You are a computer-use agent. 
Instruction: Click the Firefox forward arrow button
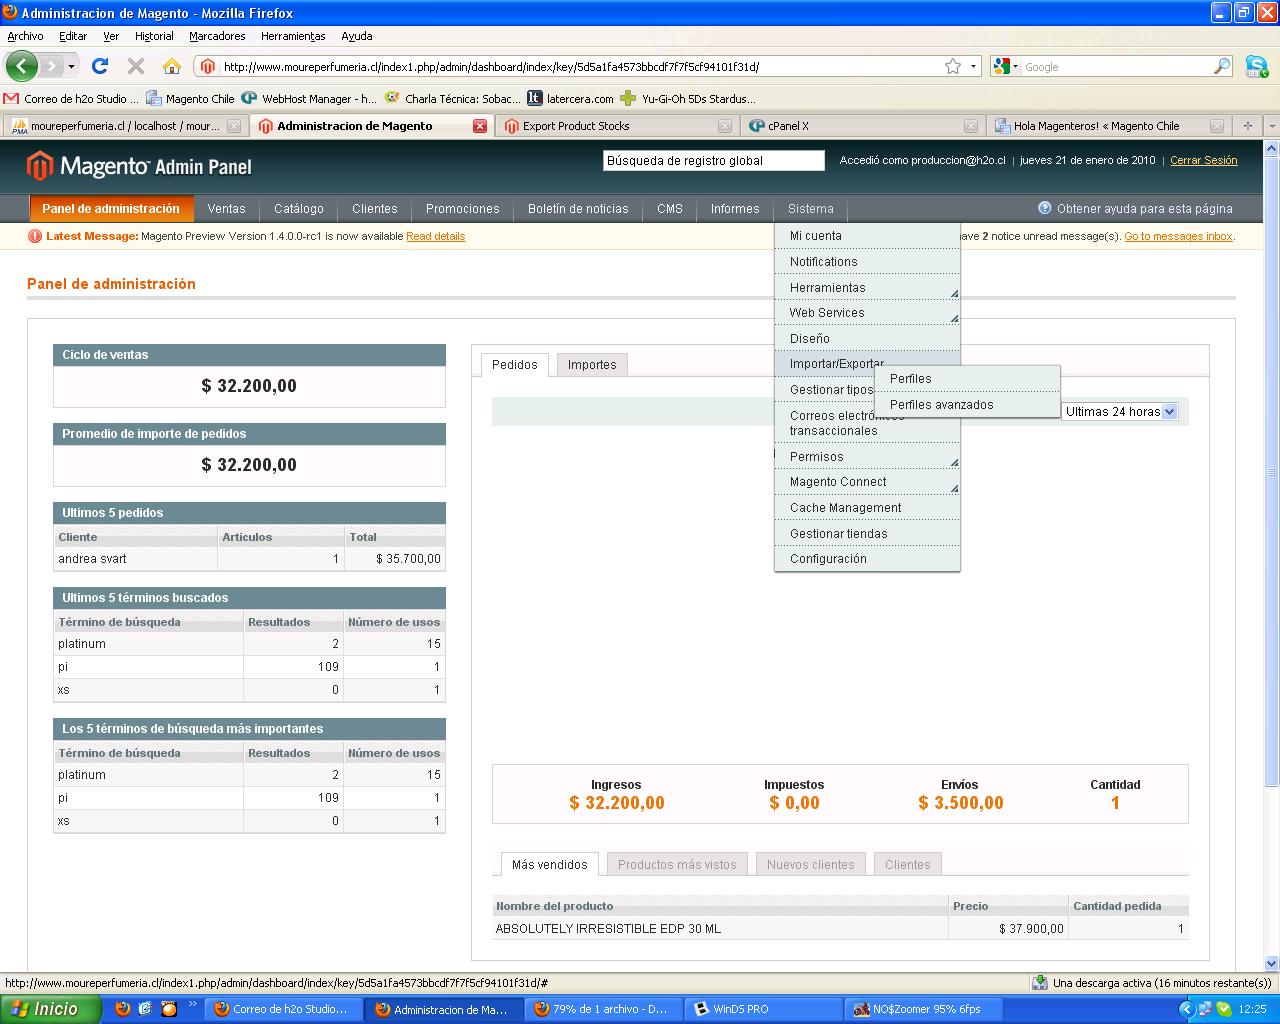(x=52, y=66)
